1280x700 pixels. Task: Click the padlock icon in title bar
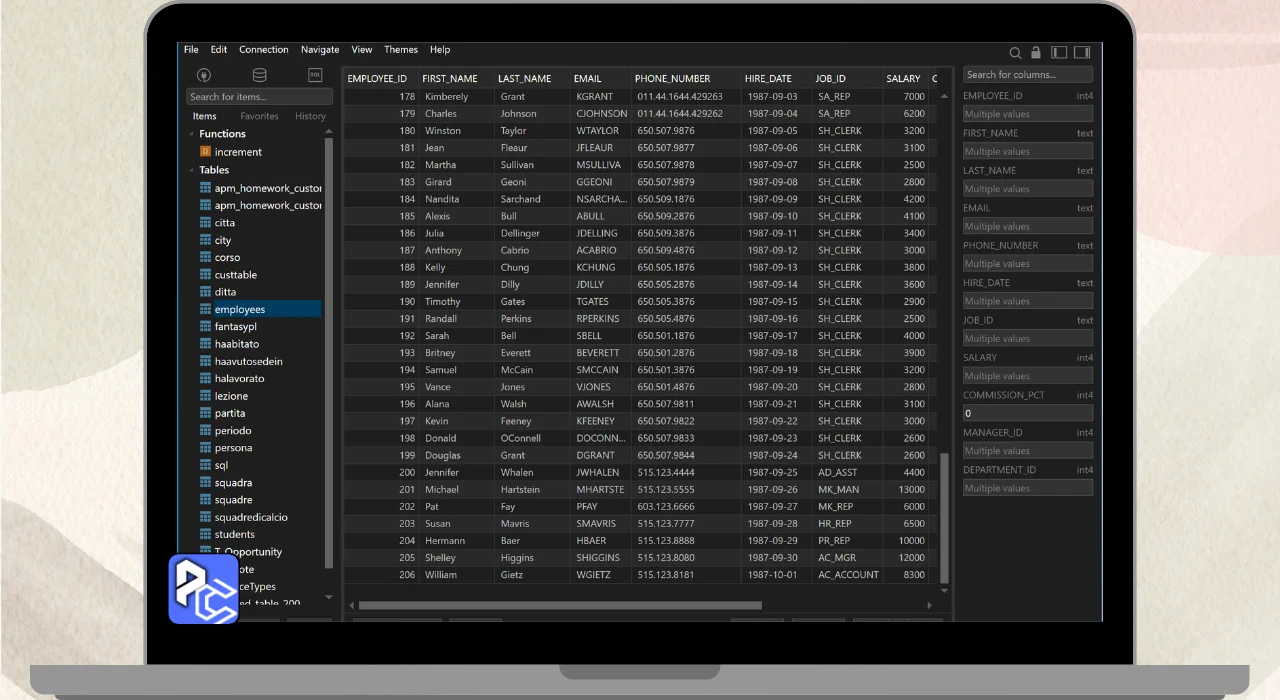coord(1036,52)
